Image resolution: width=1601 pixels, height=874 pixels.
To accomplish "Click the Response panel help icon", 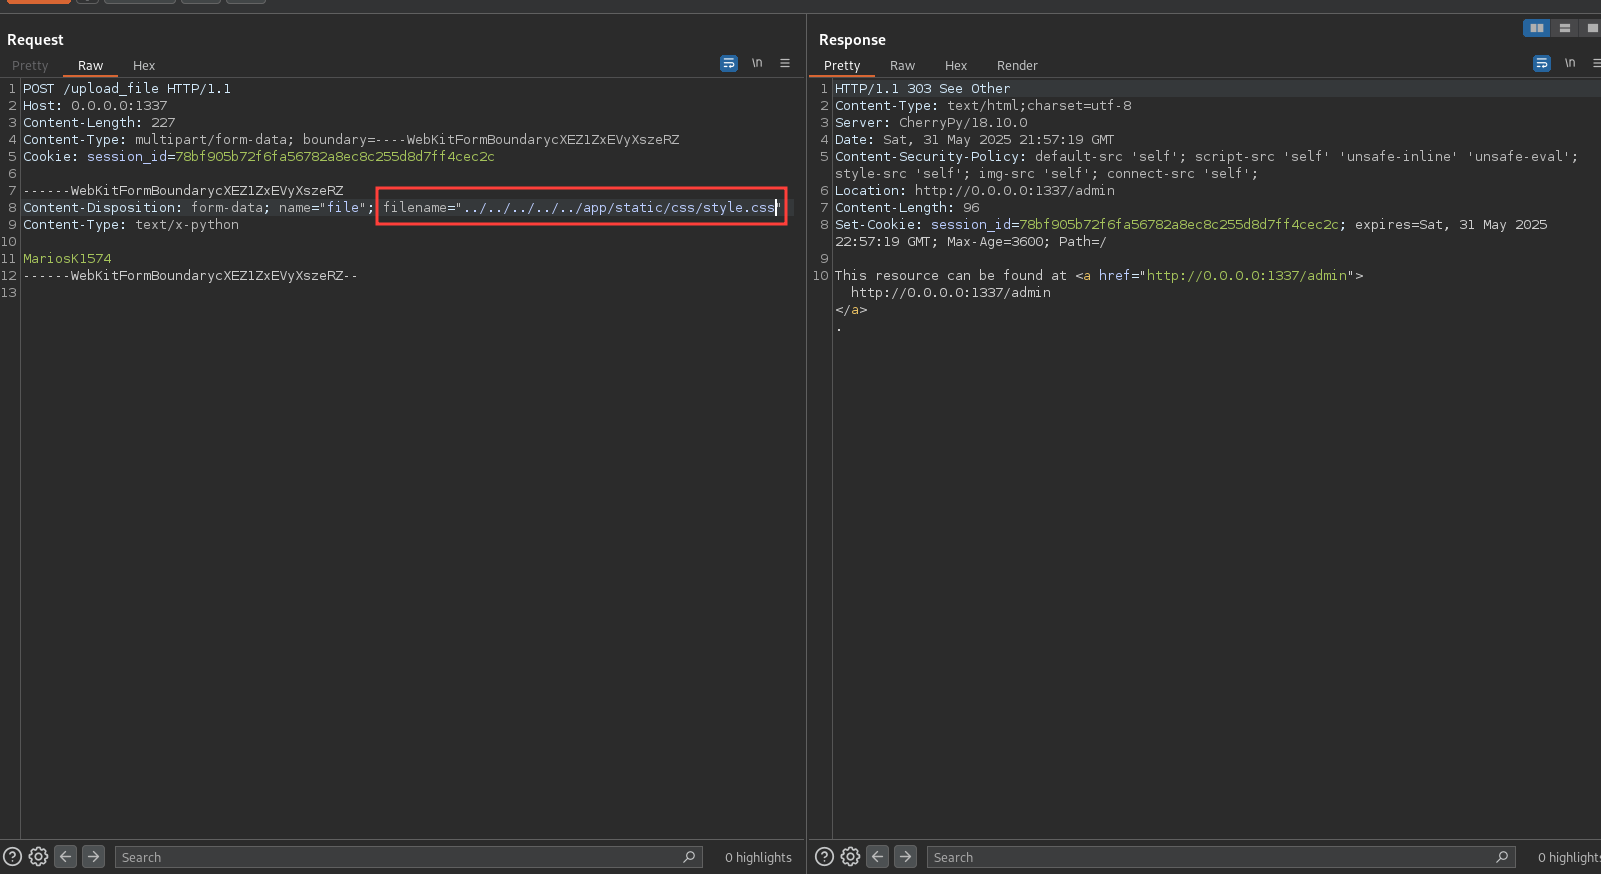I will click(825, 857).
